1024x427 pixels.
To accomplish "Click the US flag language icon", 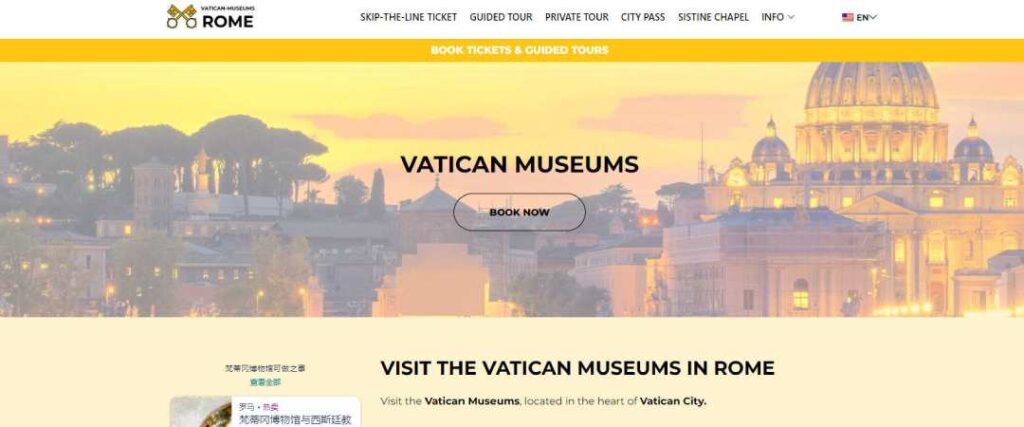I will coord(848,18).
